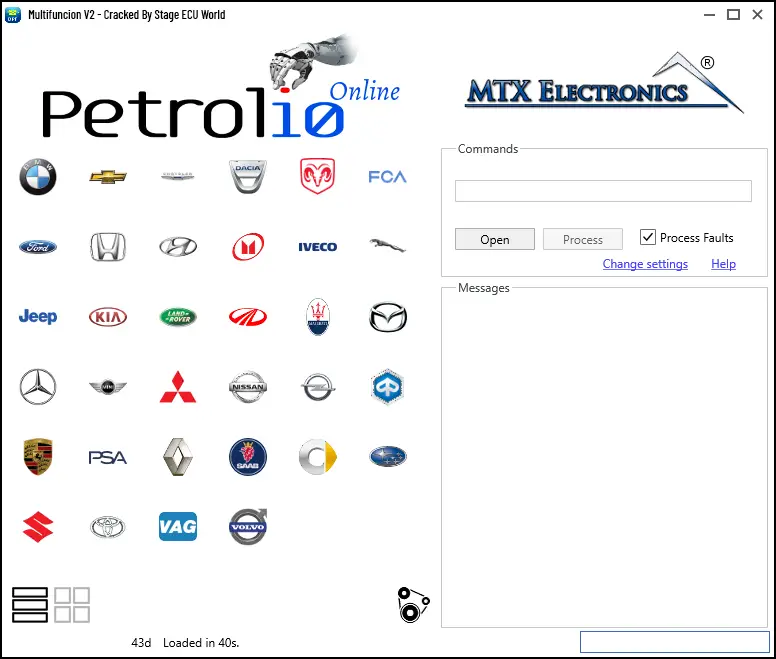Pick the IVECO brand icon
Viewport: 776px width, 659px height.
[317, 247]
